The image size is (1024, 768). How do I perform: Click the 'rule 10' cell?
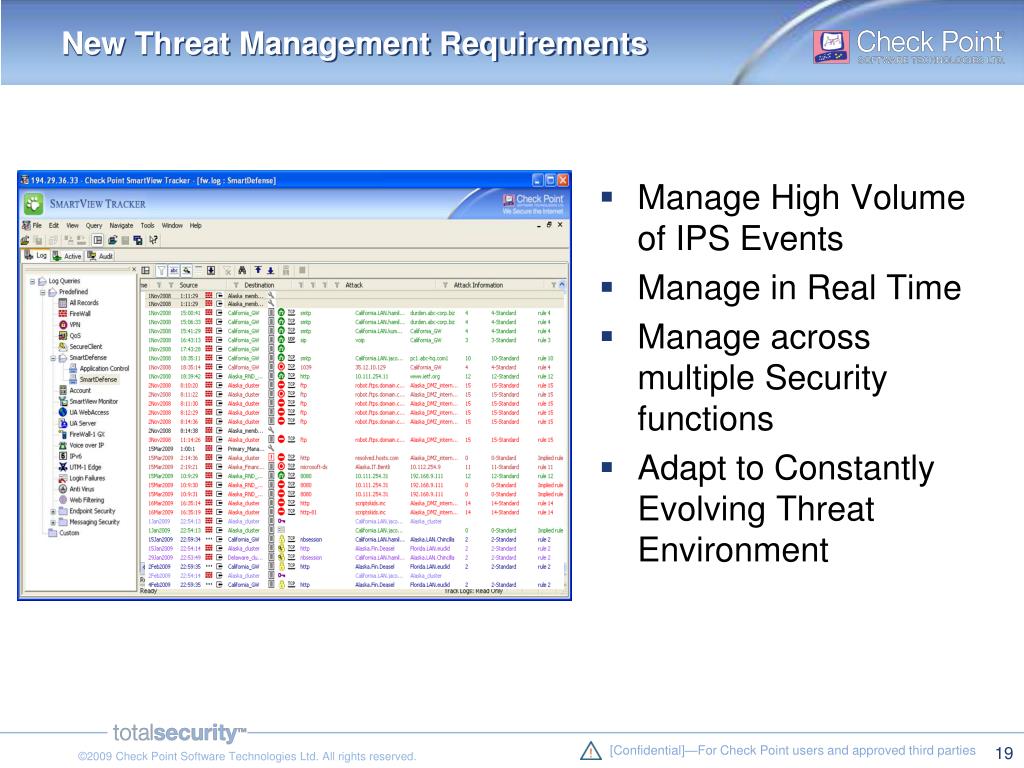click(545, 359)
